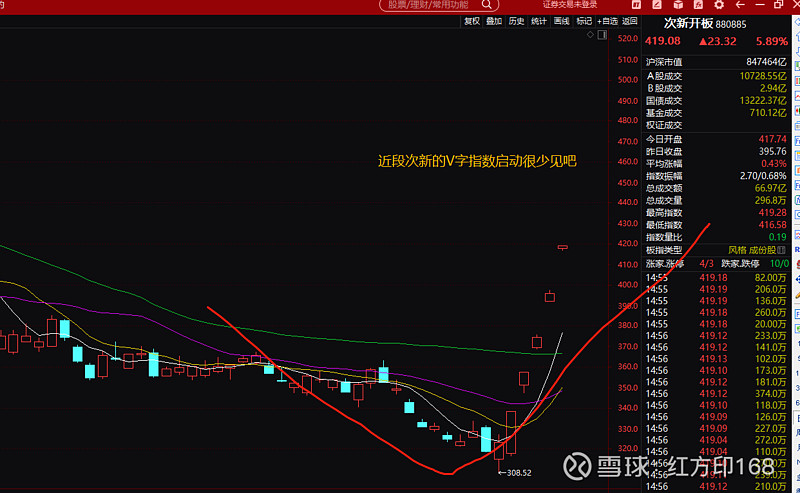The width and height of the screenshot is (800, 493).
Task: Click the small icon right of 成份股
Action: click(782, 250)
